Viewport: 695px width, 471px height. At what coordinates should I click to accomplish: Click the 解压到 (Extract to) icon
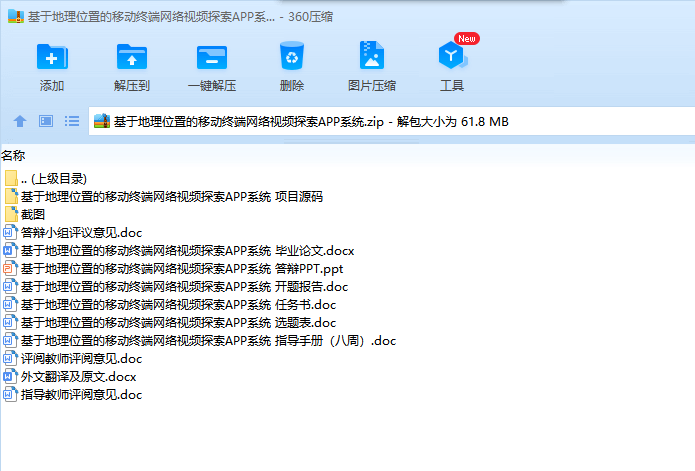click(132, 56)
